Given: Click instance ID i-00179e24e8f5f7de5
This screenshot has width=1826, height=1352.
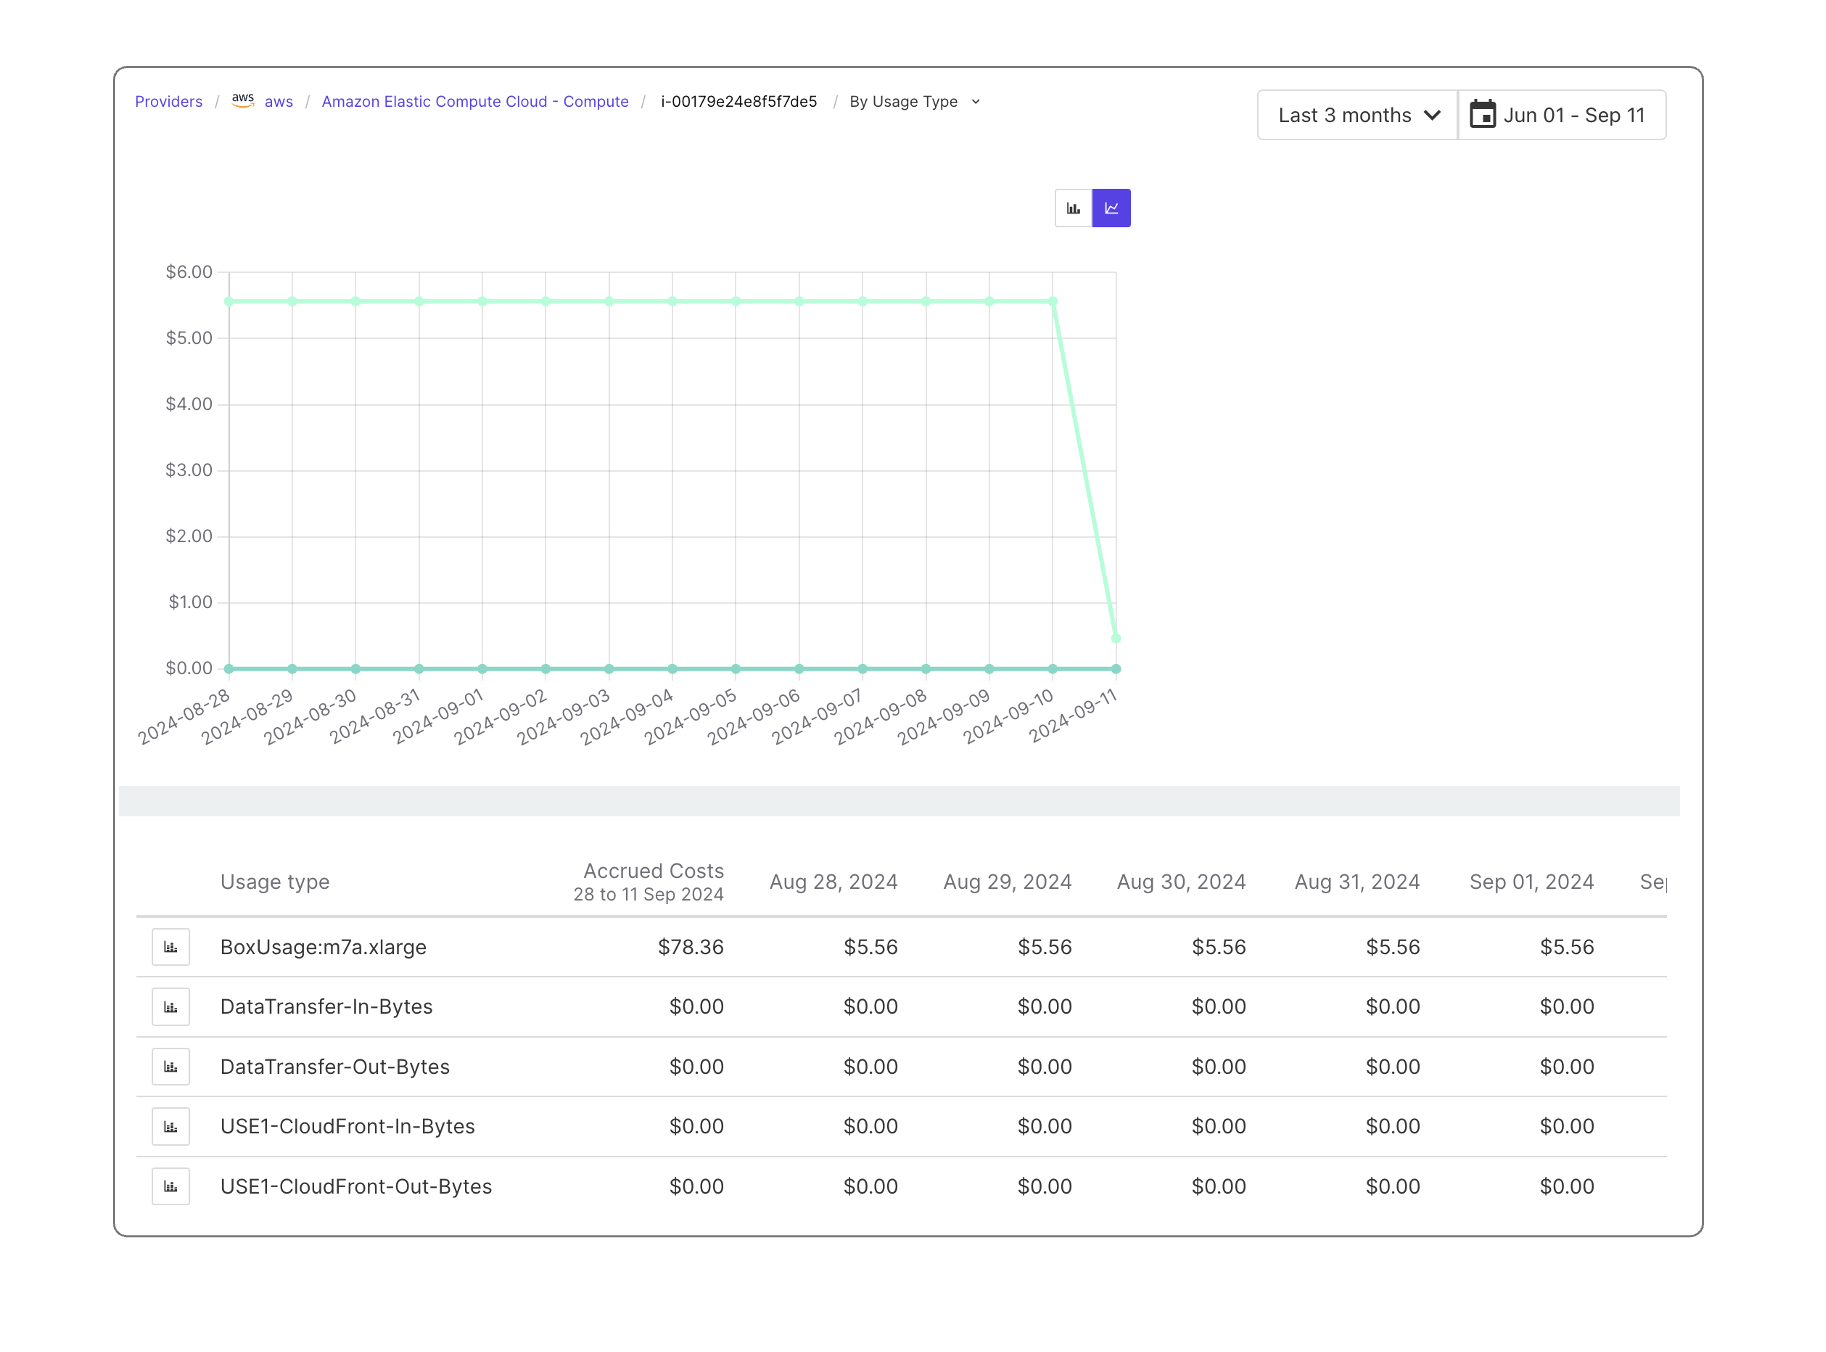Looking at the screenshot, I should 739,102.
